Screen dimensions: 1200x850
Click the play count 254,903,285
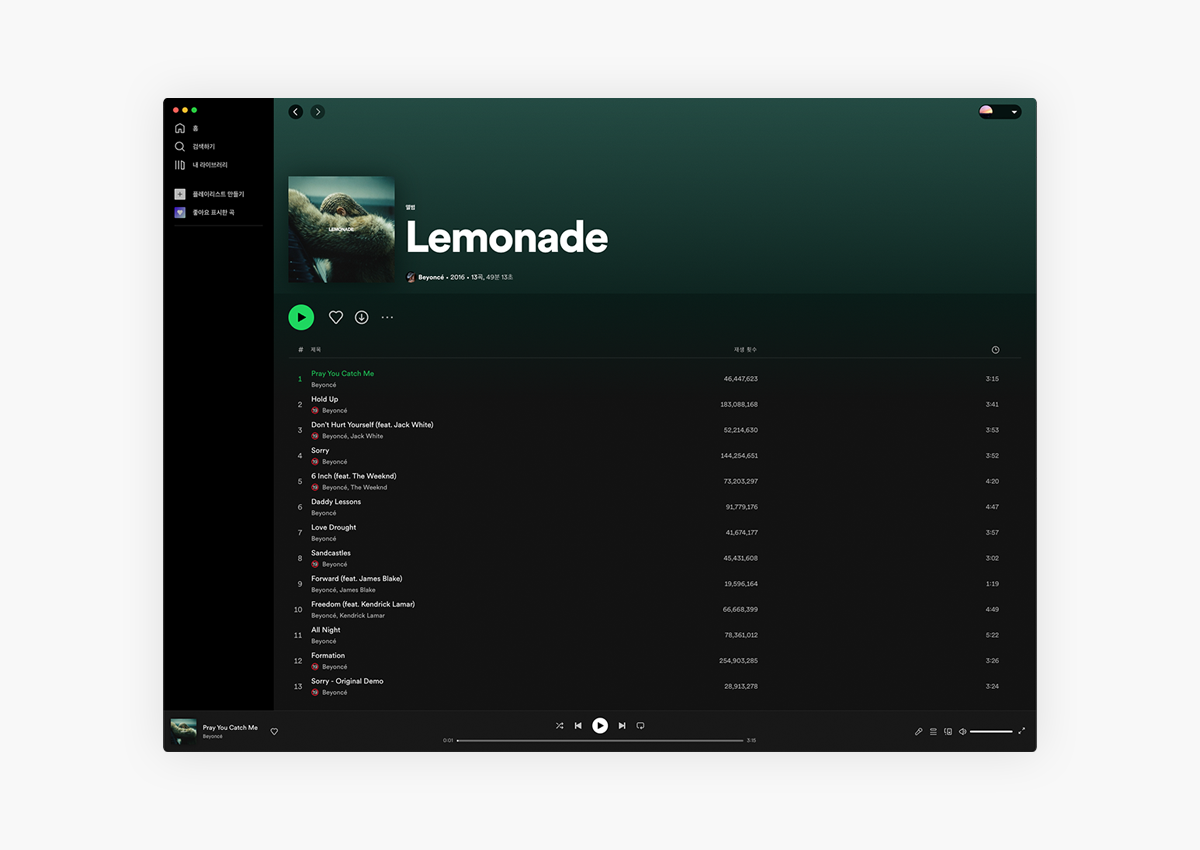click(739, 661)
